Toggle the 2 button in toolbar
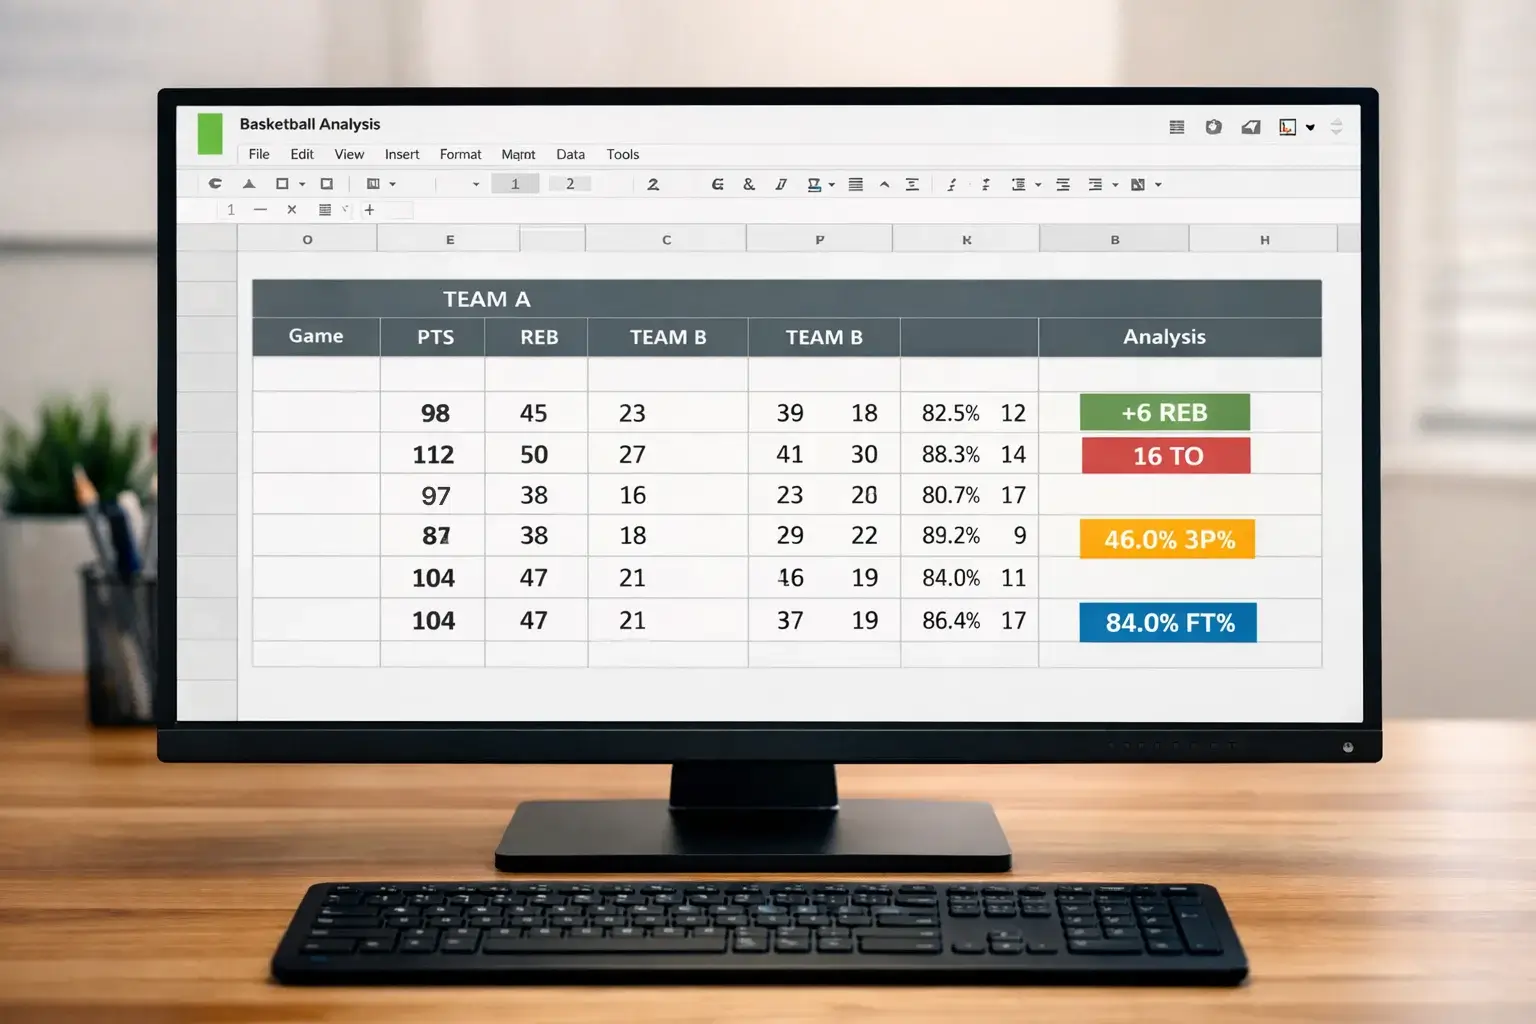 pos(570,184)
